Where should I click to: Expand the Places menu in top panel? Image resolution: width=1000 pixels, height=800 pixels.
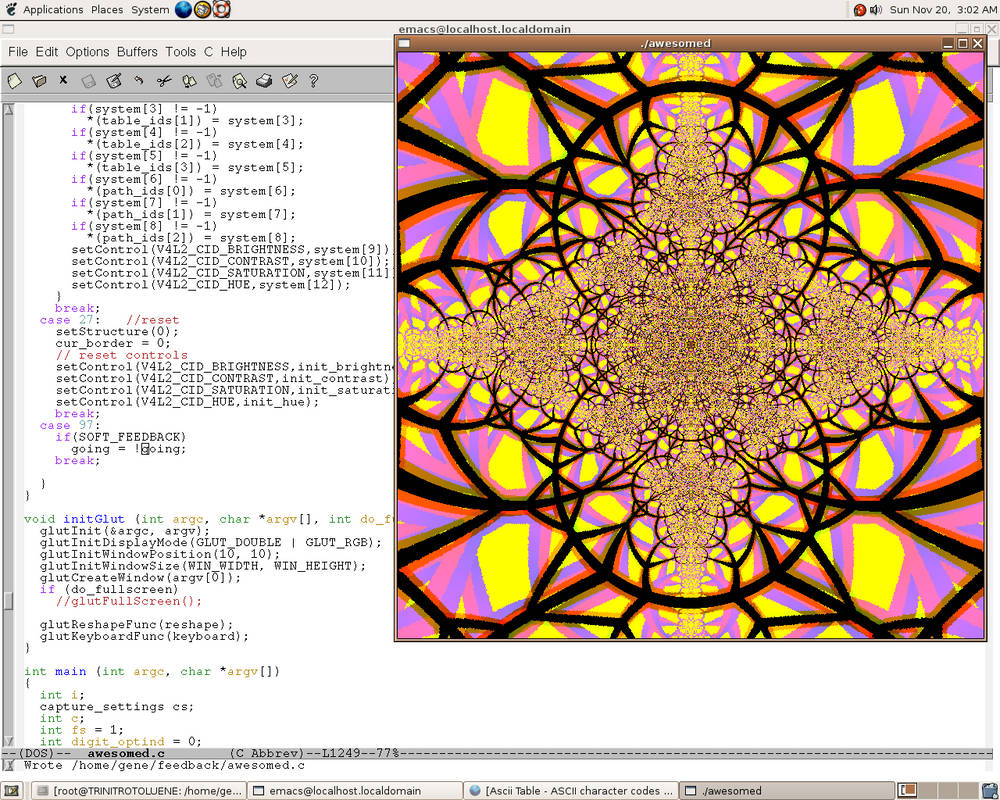[x=107, y=10]
